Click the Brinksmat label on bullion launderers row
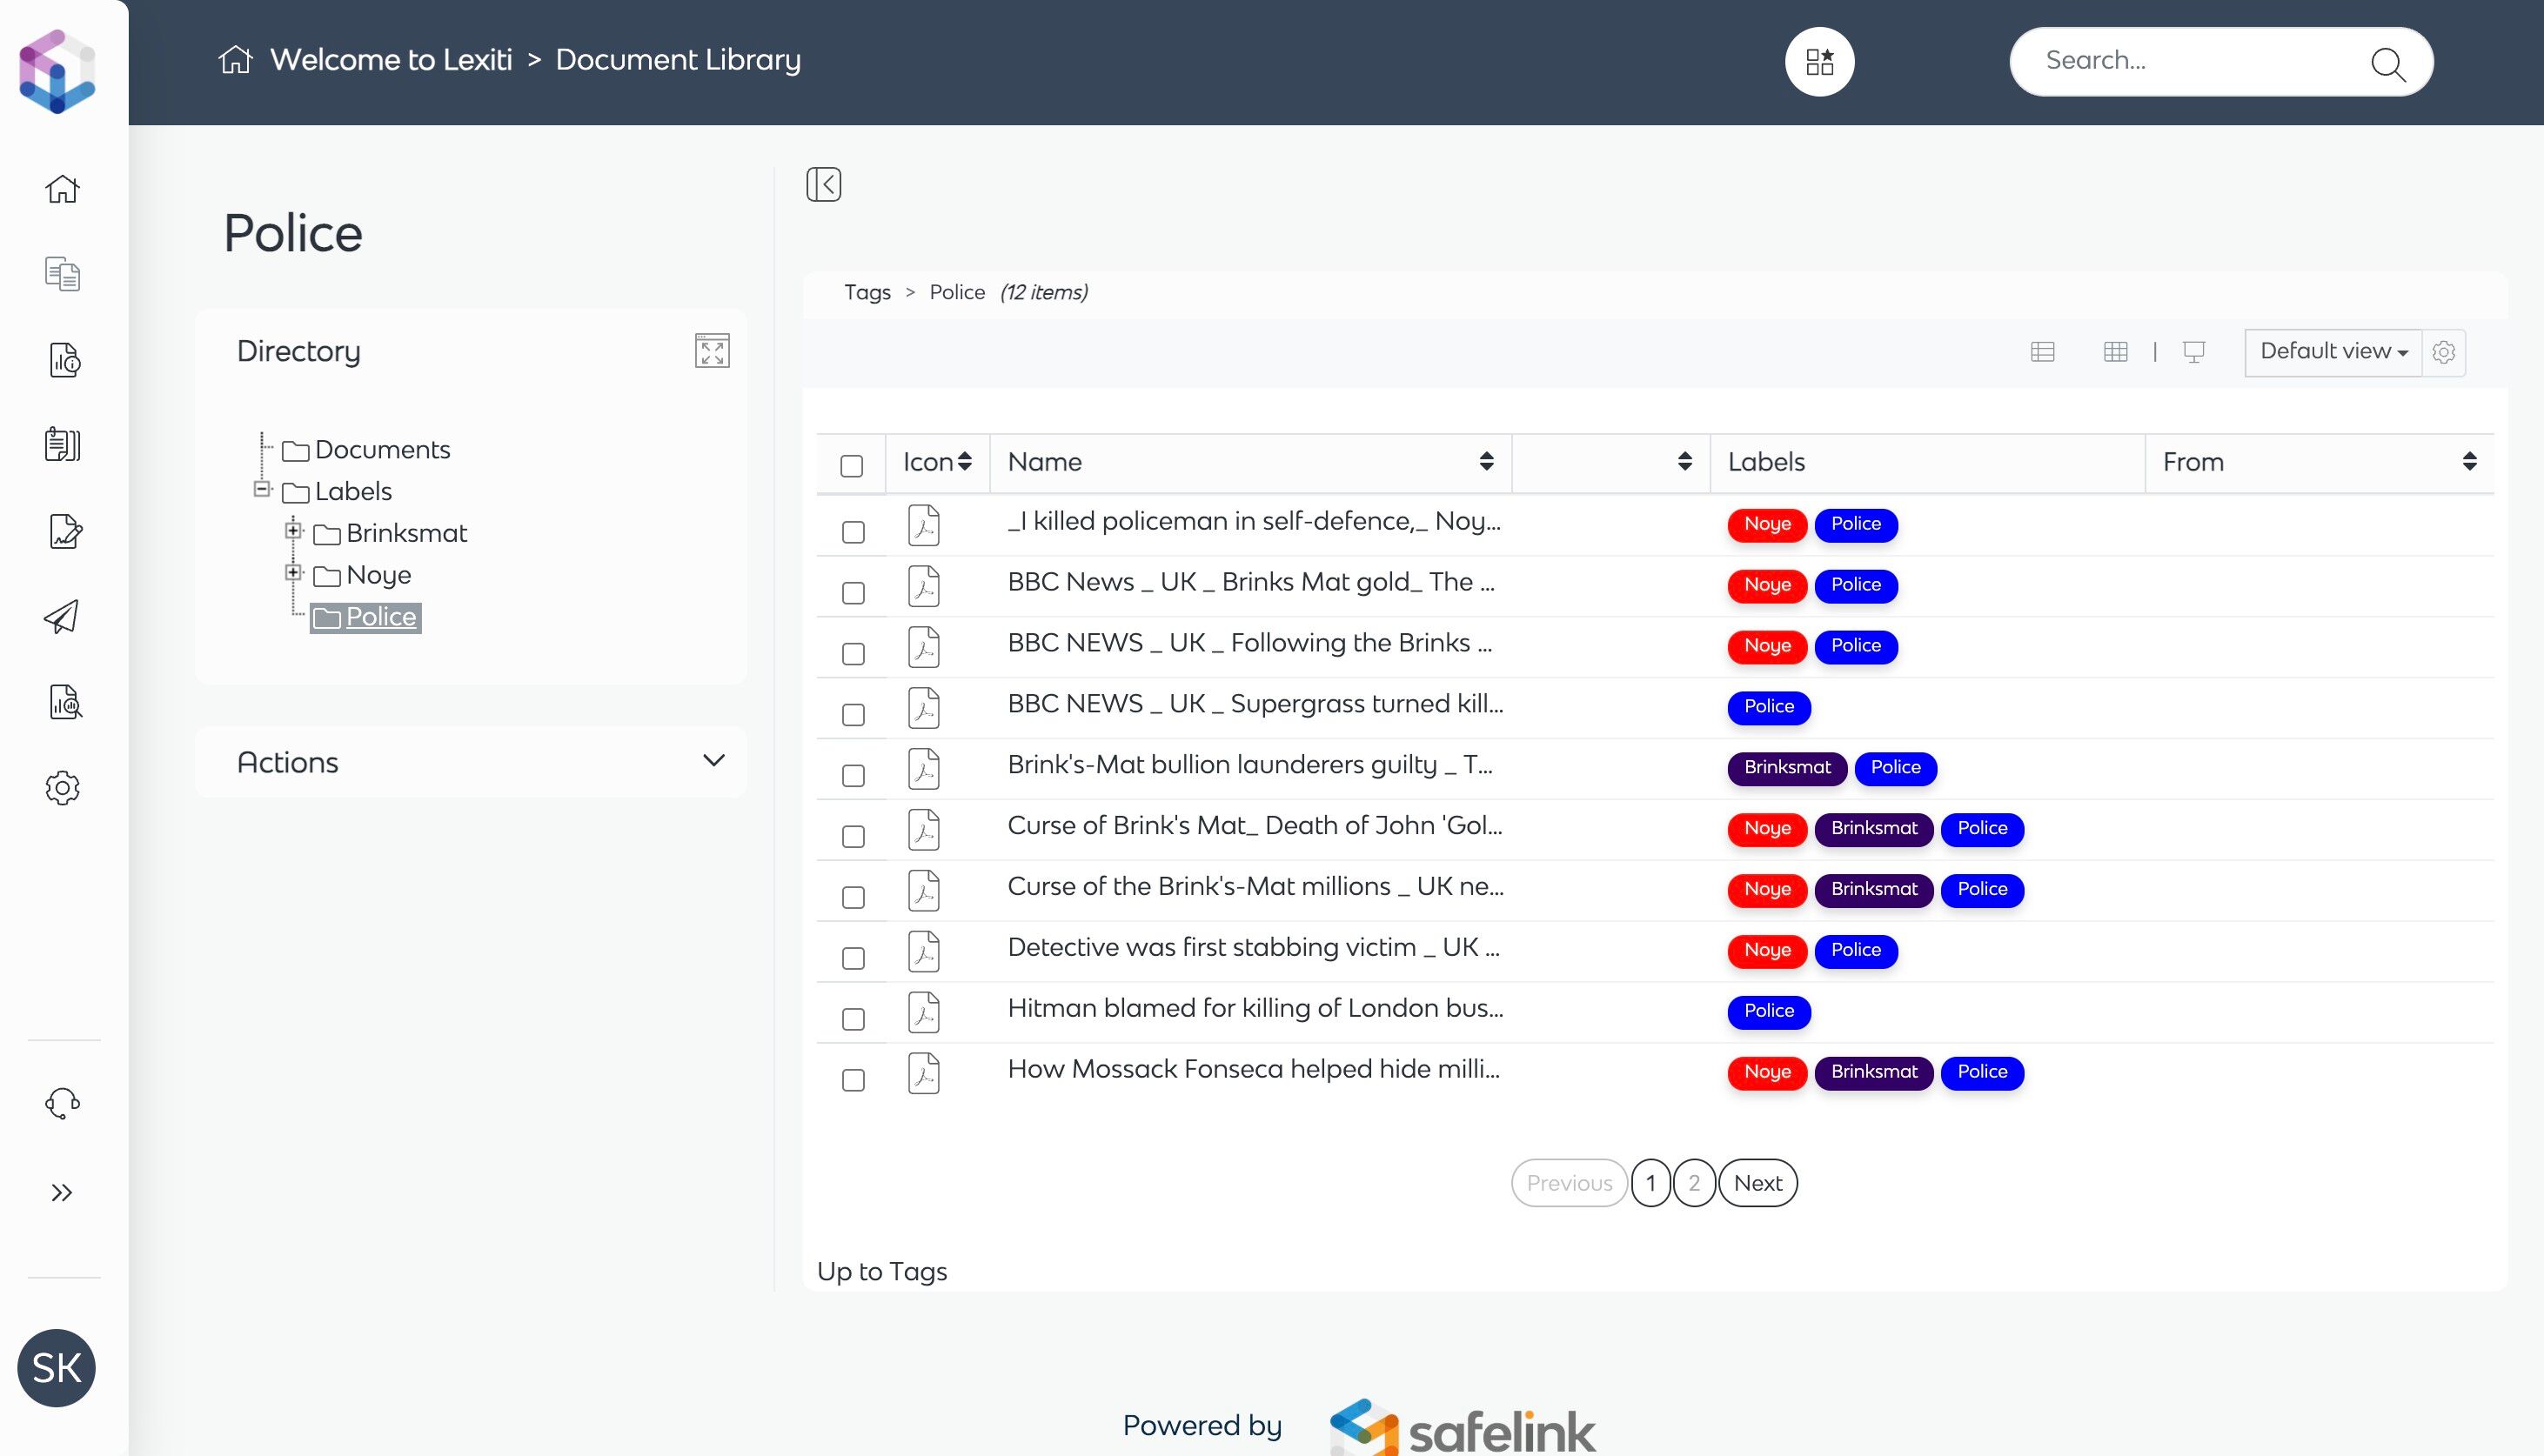Image resolution: width=2544 pixels, height=1456 pixels. pyautogui.click(x=1786, y=768)
